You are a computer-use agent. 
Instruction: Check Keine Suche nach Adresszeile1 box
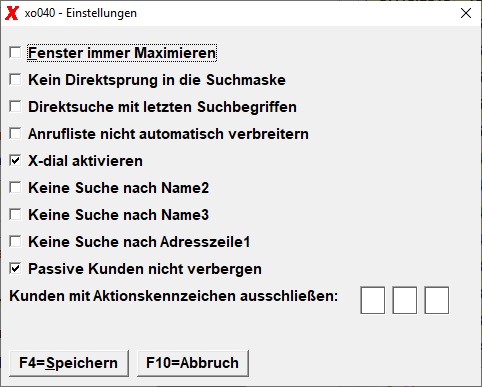tap(15, 242)
